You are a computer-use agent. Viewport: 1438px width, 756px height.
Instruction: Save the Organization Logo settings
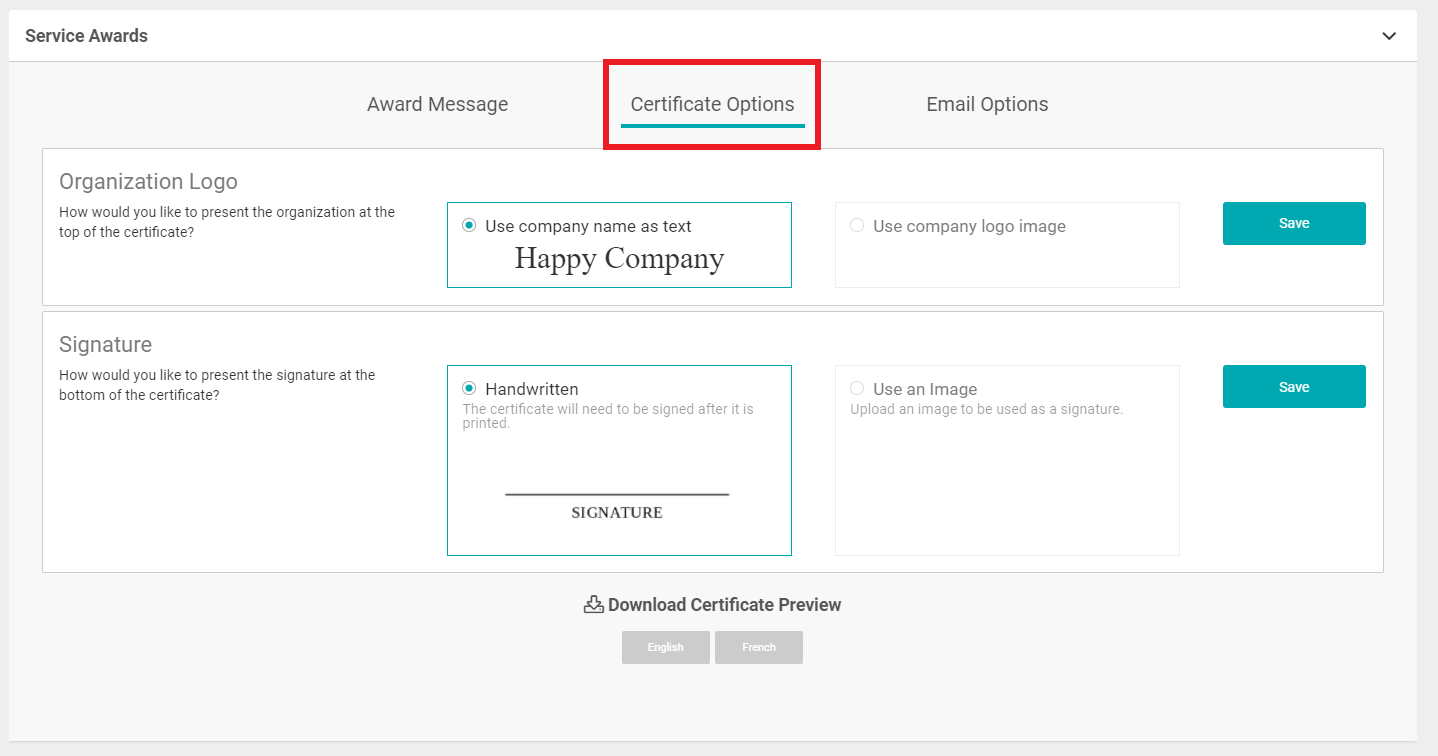1293,223
